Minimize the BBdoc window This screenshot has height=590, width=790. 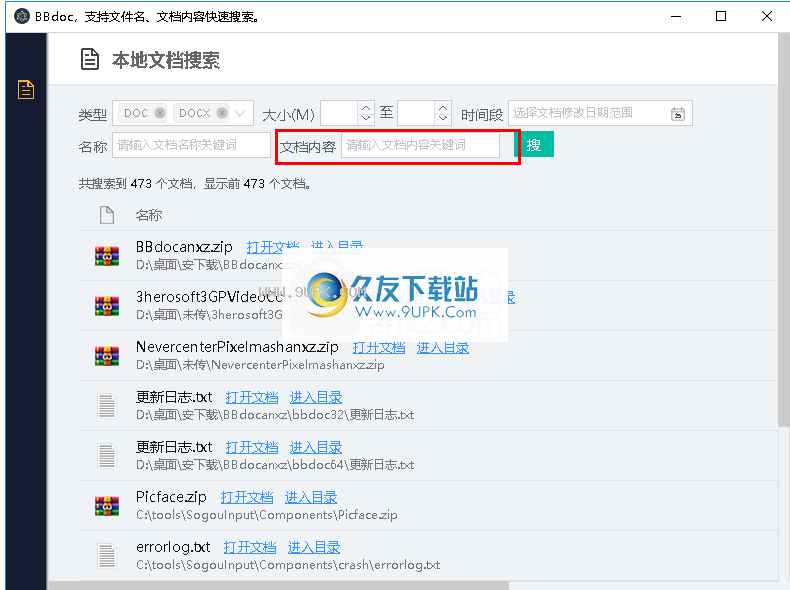pyautogui.click(x=676, y=16)
